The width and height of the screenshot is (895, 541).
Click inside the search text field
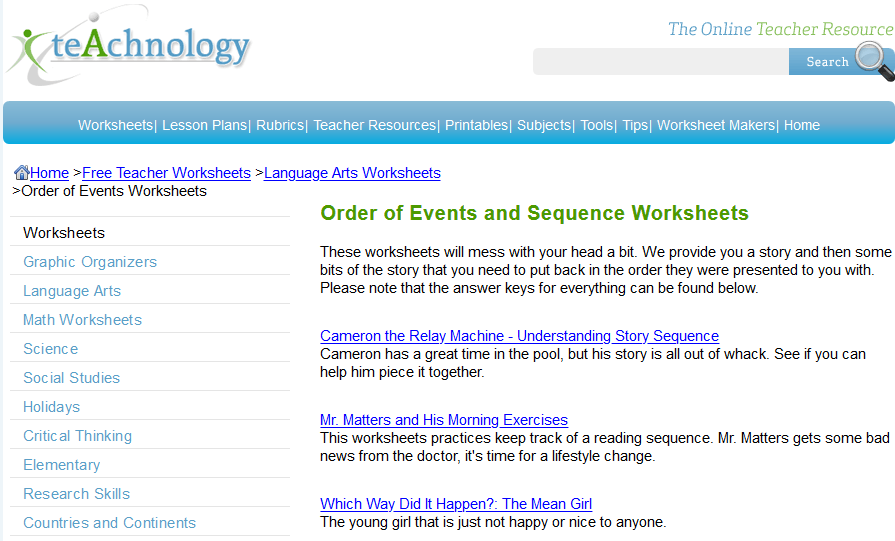pyautogui.click(x=660, y=62)
